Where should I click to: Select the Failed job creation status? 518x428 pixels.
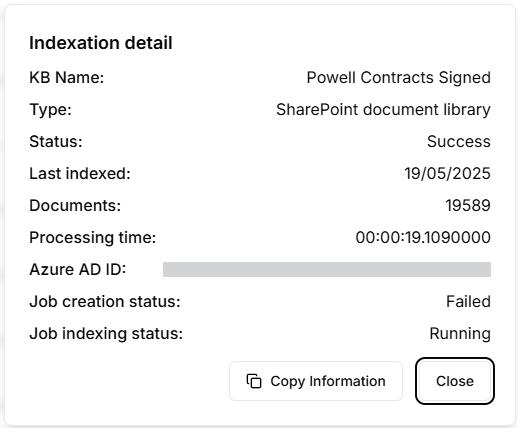[468, 301]
